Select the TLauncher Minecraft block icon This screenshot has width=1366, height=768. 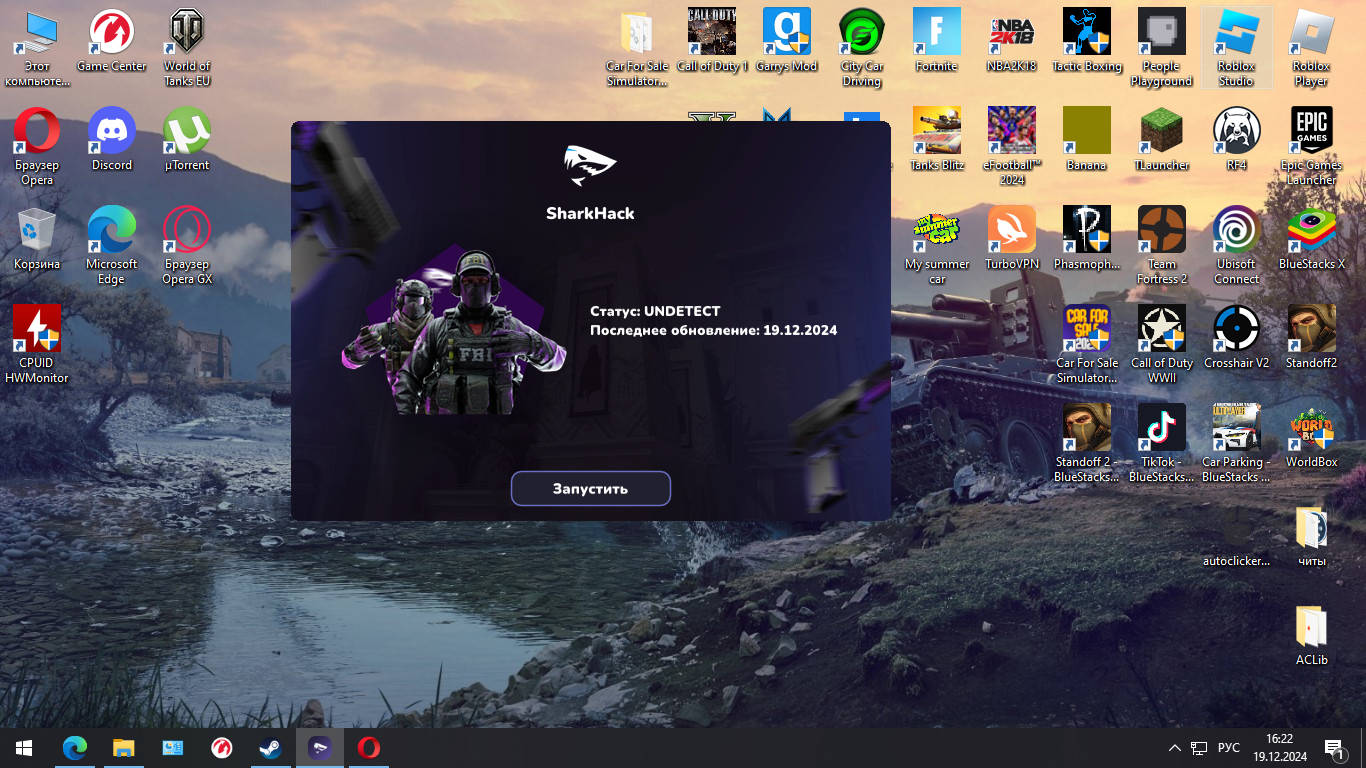1162,139
